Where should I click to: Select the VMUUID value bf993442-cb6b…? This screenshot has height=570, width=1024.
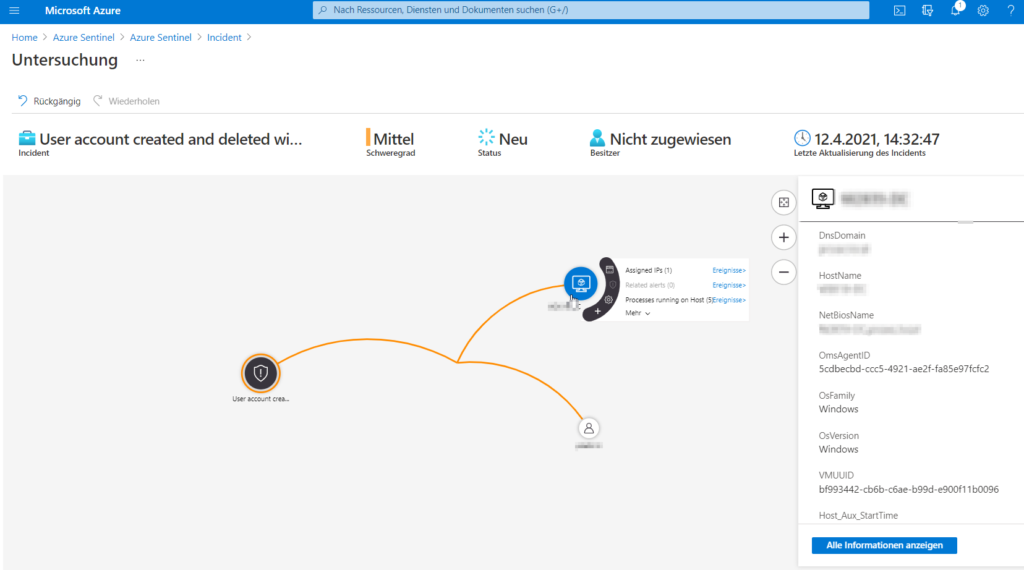coord(908,489)
